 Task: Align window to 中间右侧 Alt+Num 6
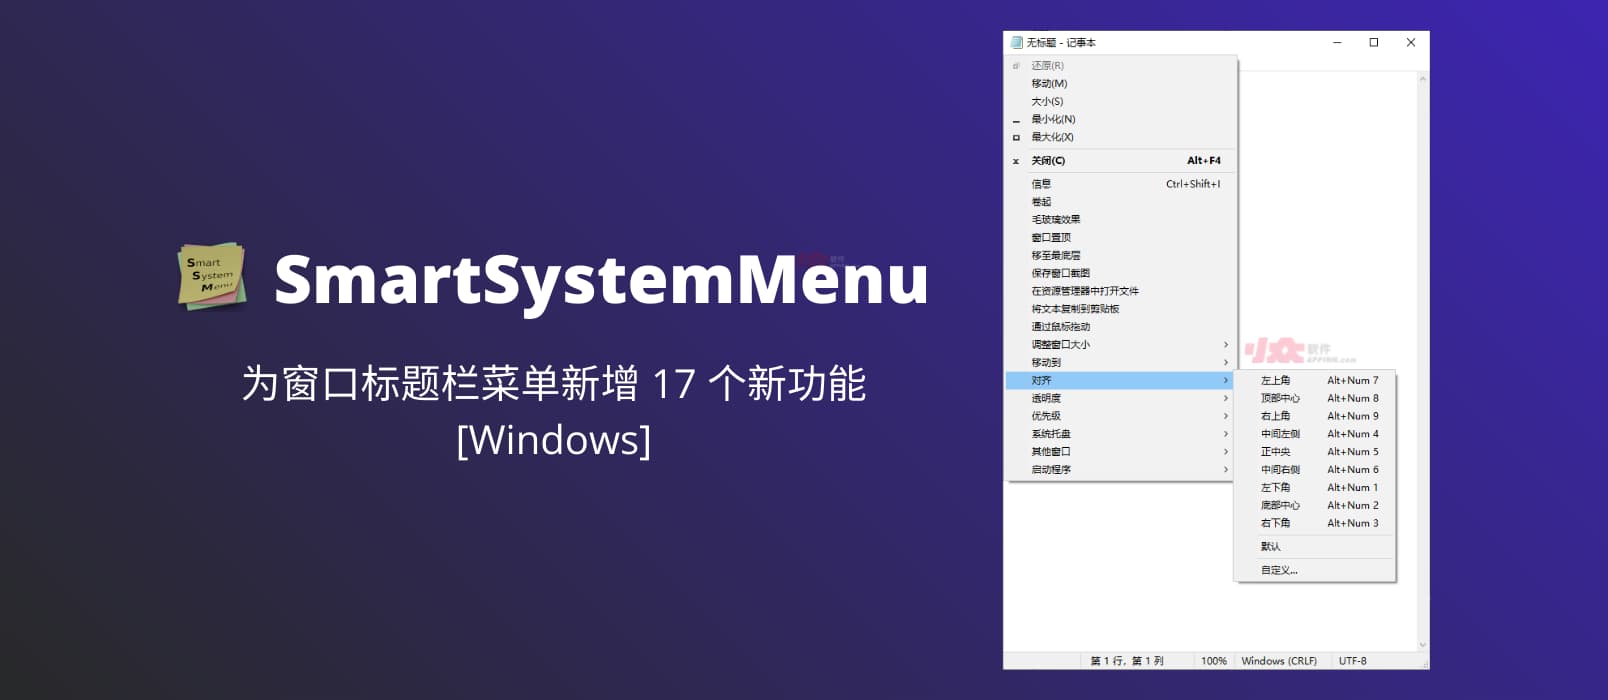click(x=1315, y=470)
